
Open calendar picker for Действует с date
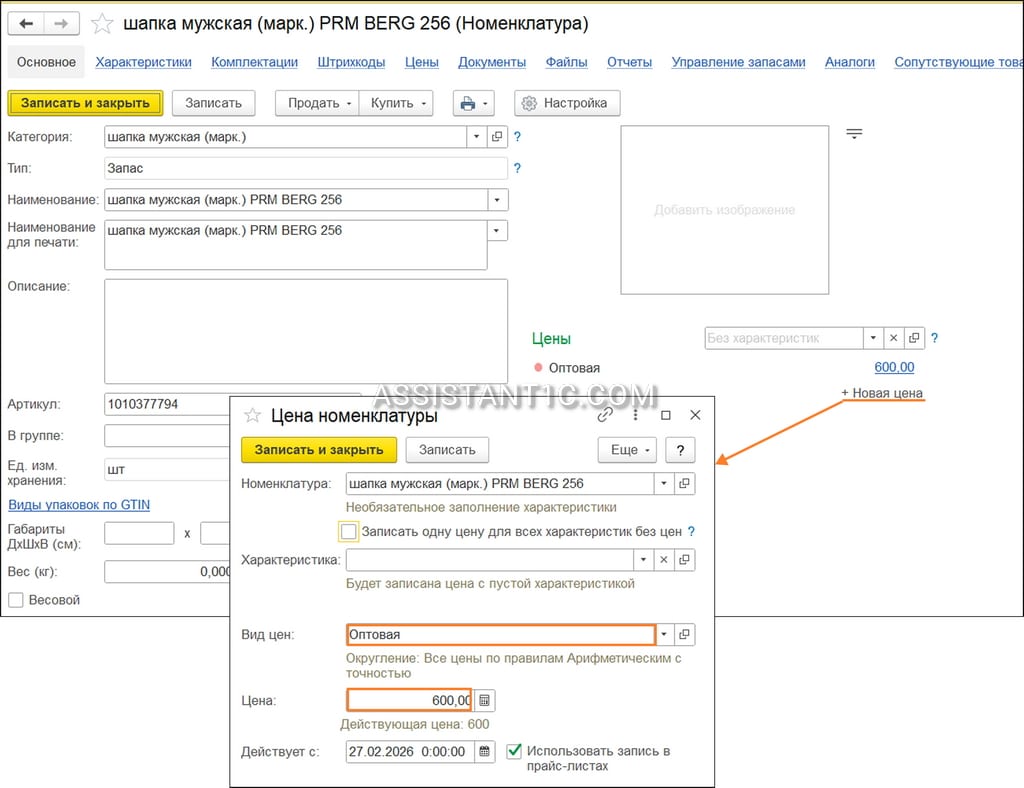tap(485, 751)
